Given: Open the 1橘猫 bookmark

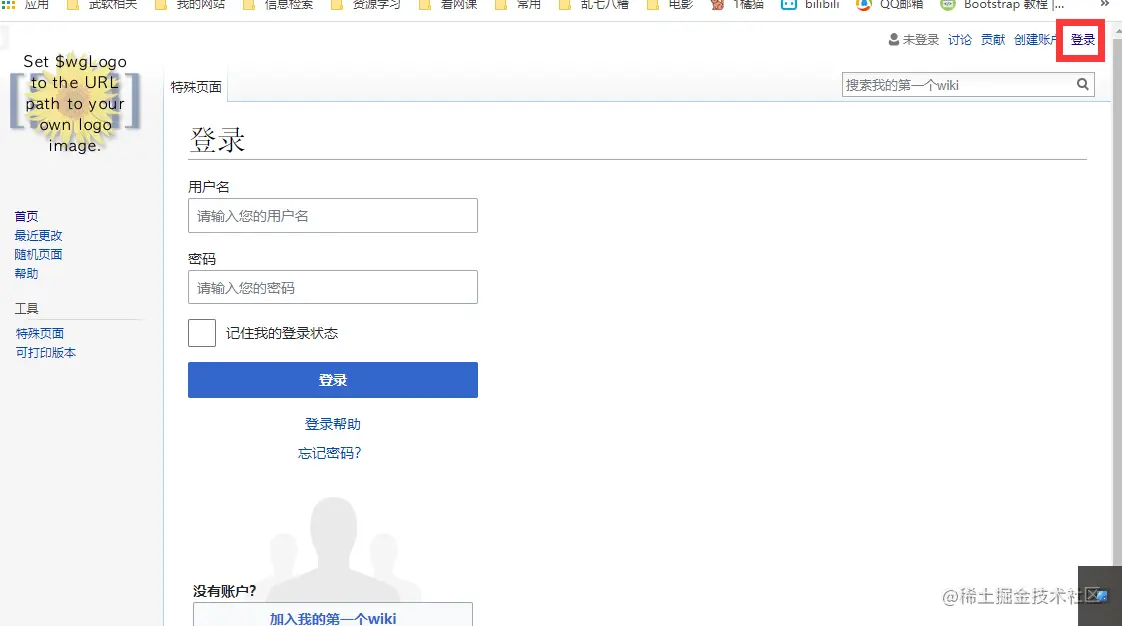Looking at the screenshot, I should coord(737,4).
